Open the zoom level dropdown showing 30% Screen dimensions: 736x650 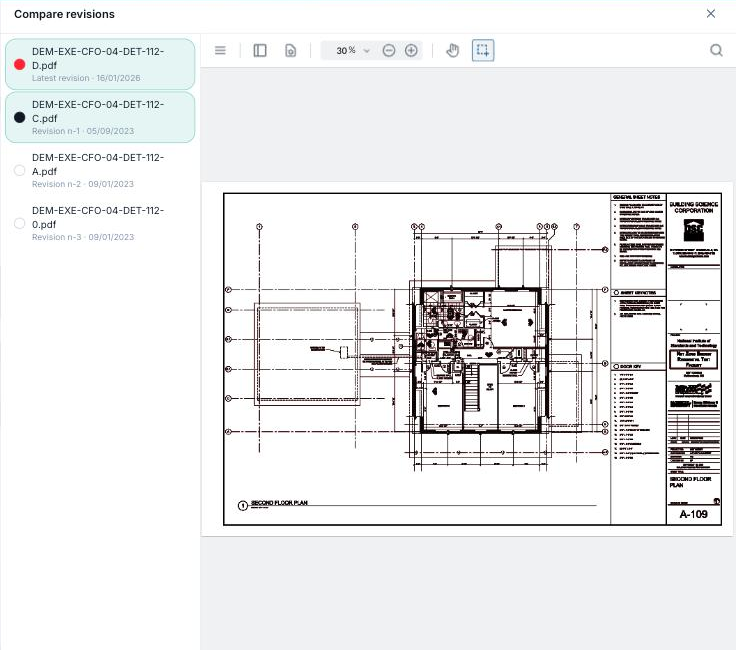point(367,51)
